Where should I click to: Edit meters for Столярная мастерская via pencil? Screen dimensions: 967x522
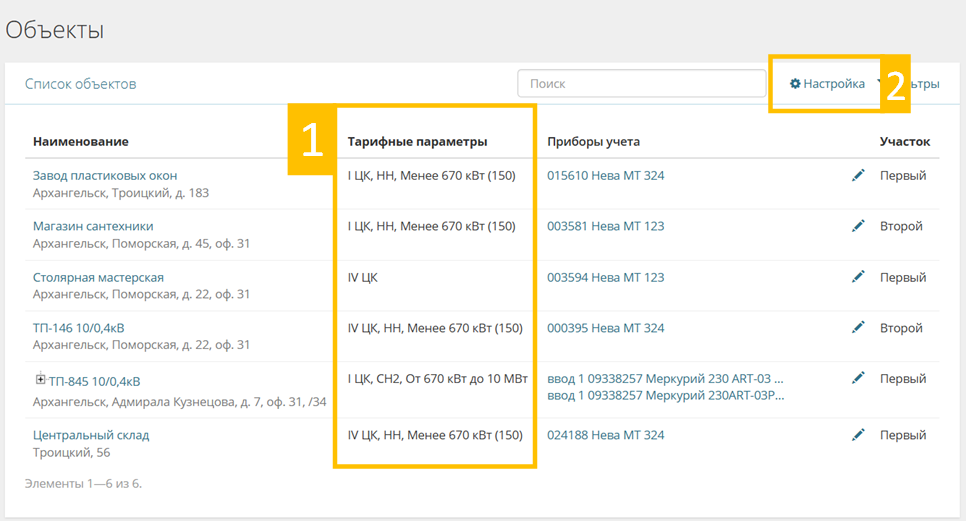pos(857,277)
